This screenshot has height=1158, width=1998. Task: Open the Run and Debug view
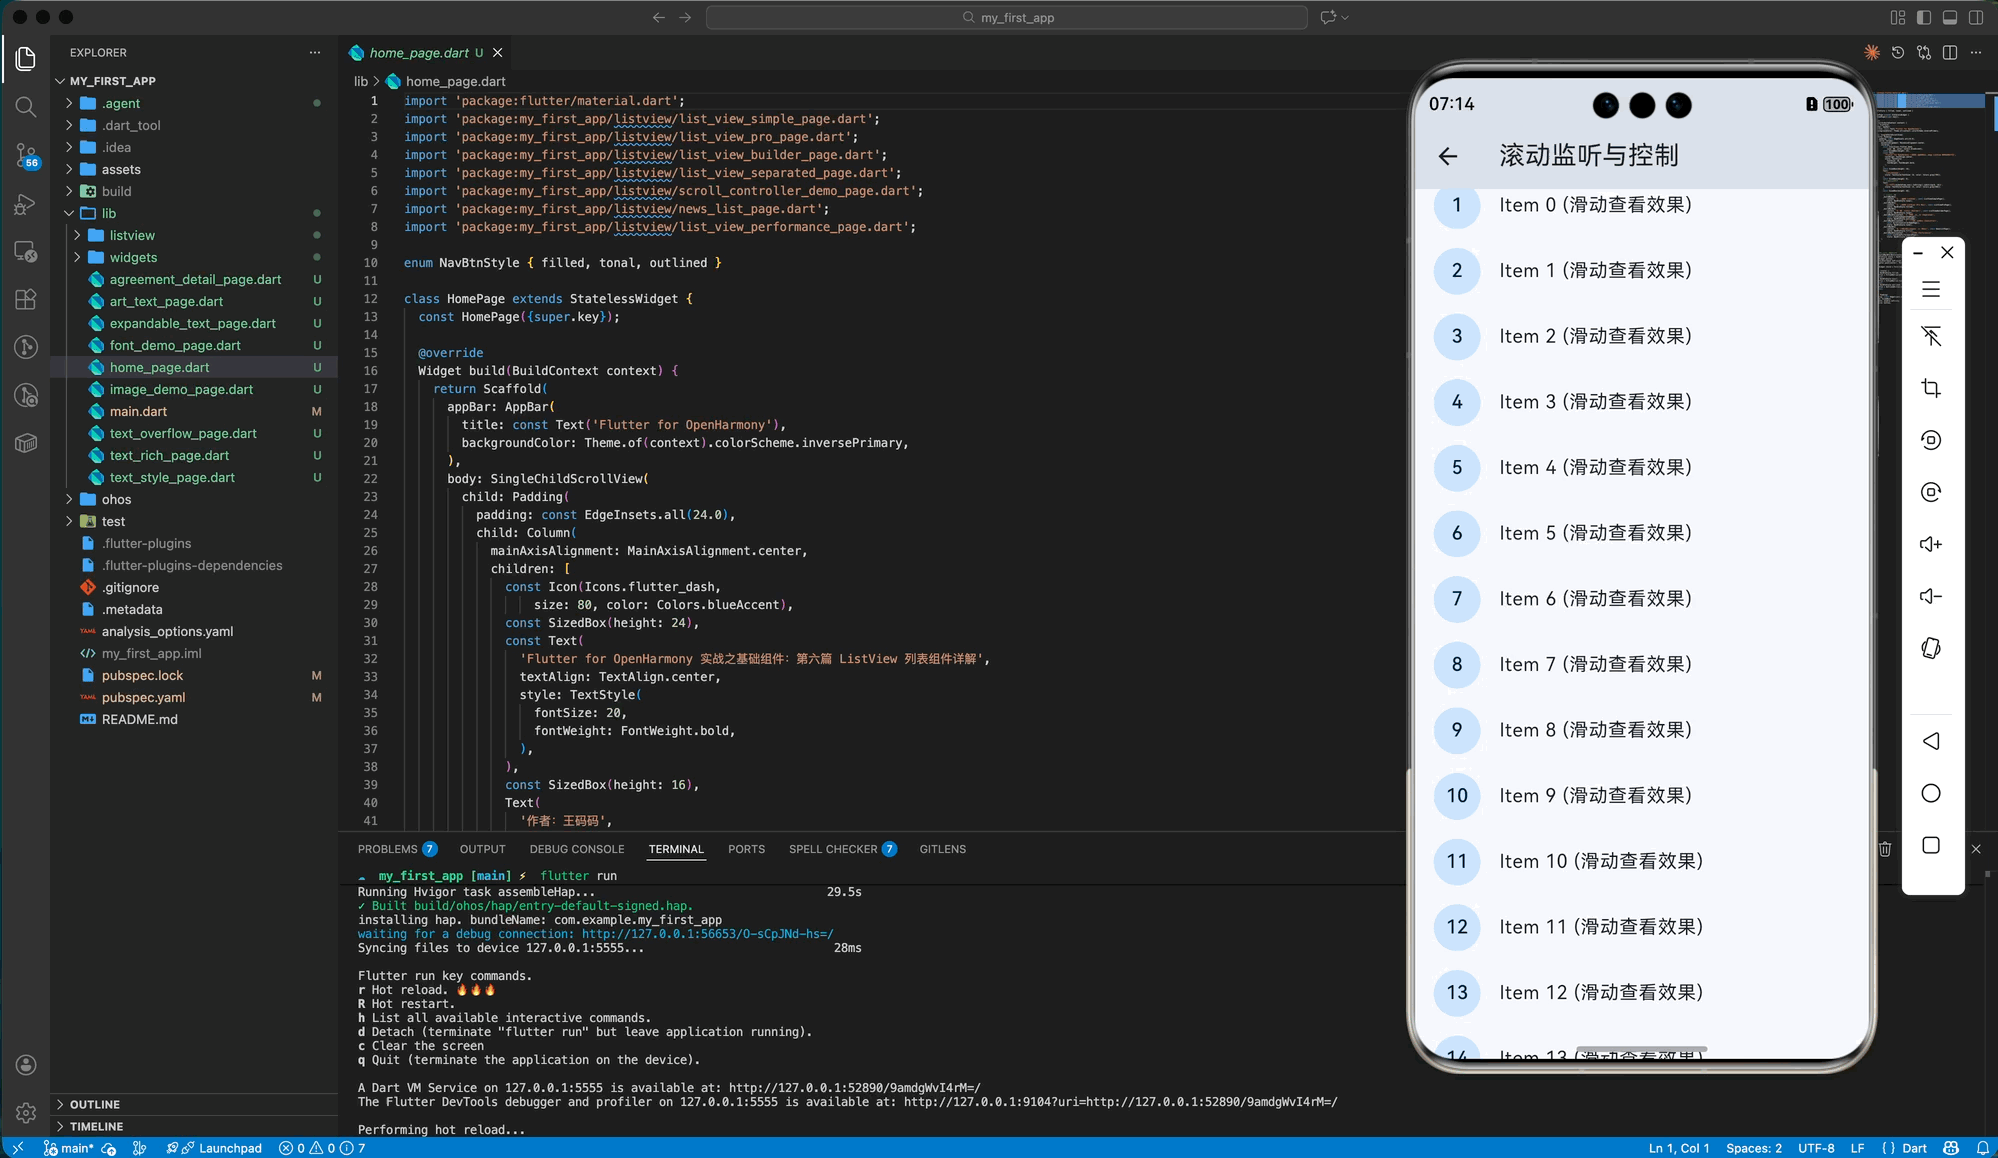[x=26, y=204]
